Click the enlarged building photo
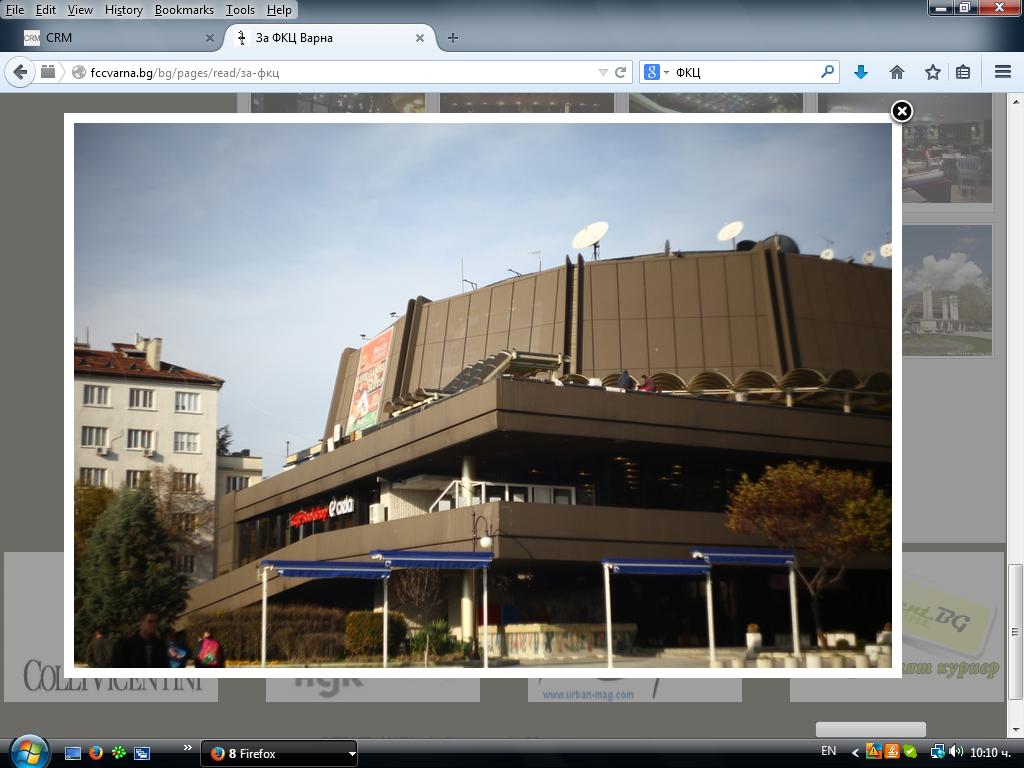The height and width of the screenshot is (768, 1024). [x=483, y=395]
